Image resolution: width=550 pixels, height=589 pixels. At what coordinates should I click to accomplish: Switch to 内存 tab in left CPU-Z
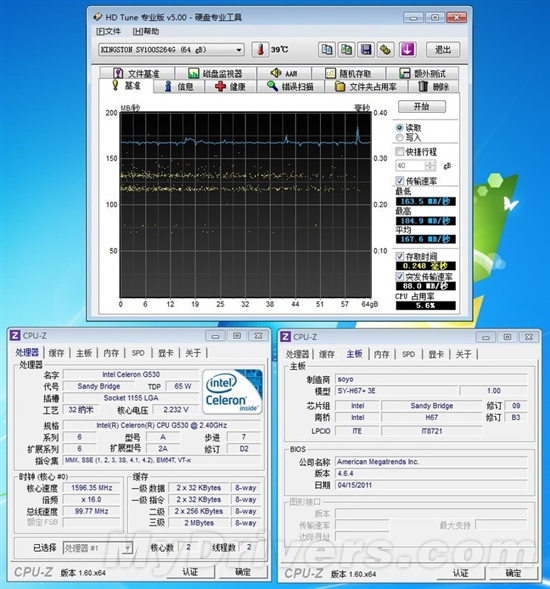(x=111, y=353)
